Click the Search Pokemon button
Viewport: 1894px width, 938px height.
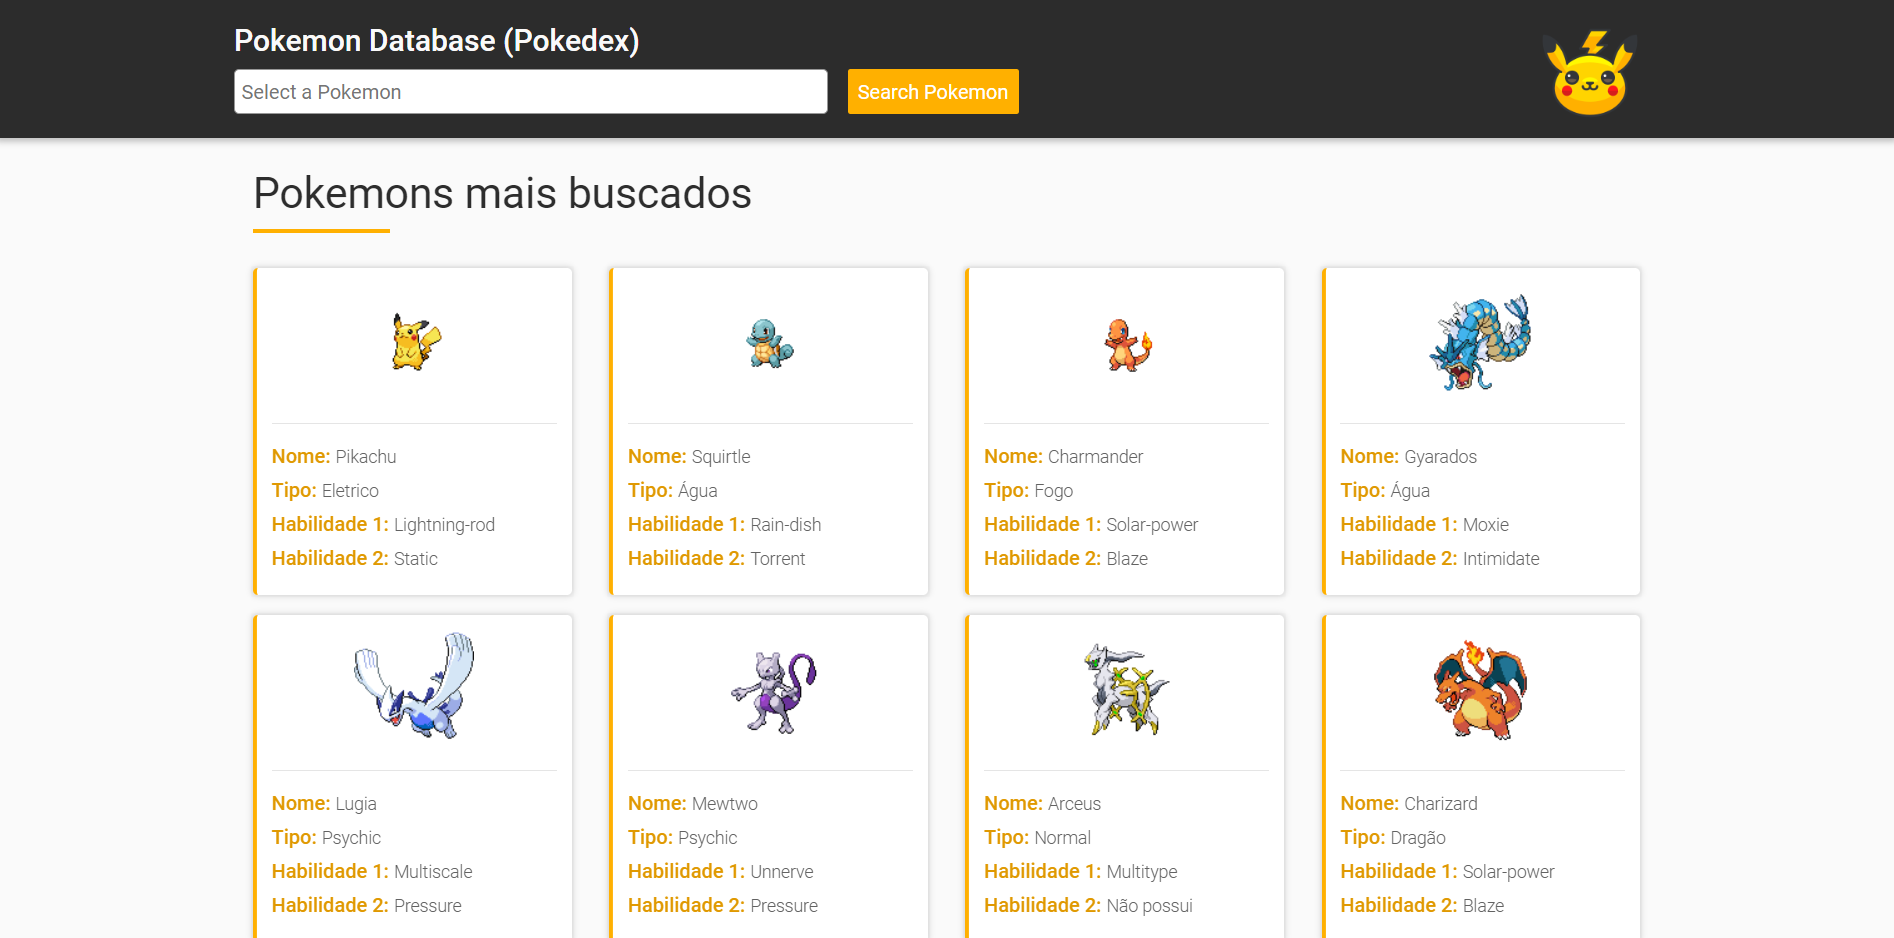(933, 92)
